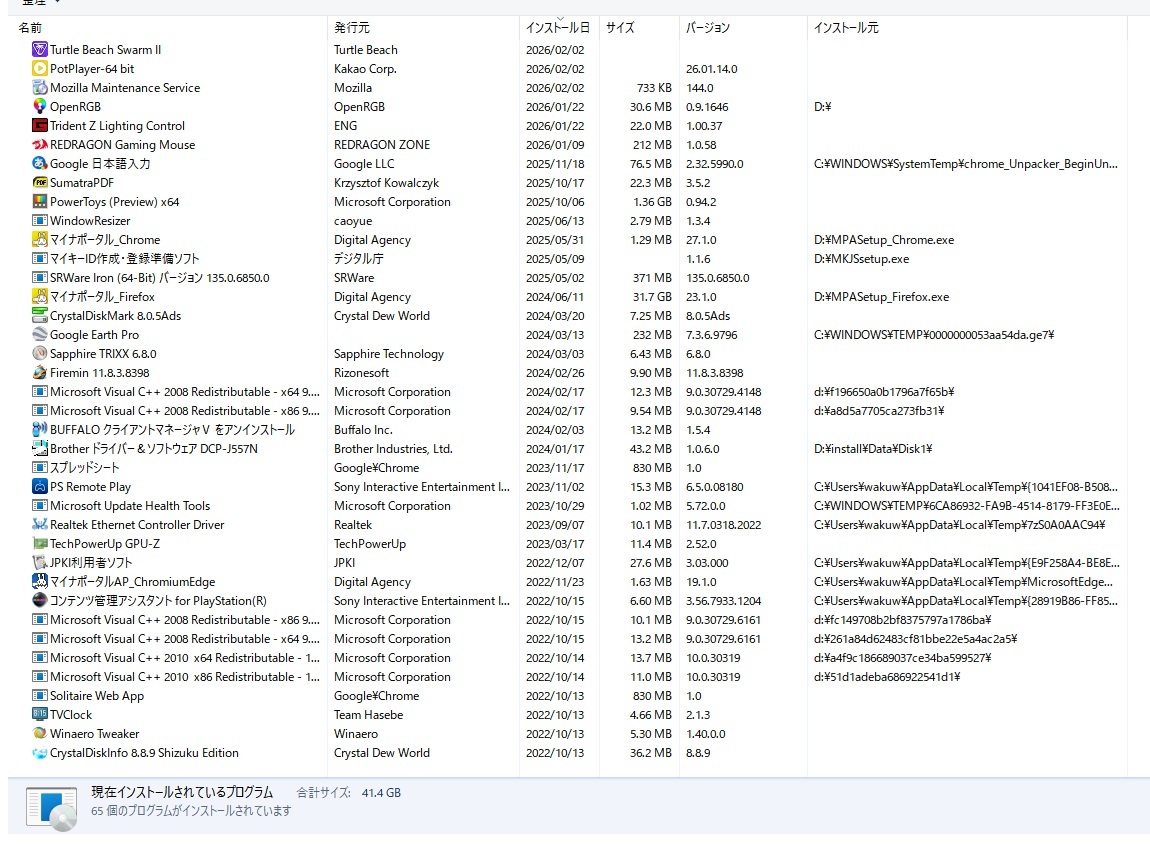Click the デジタル庁 publisher cell
Screen dimensions: 1150x861
[359, 259]
